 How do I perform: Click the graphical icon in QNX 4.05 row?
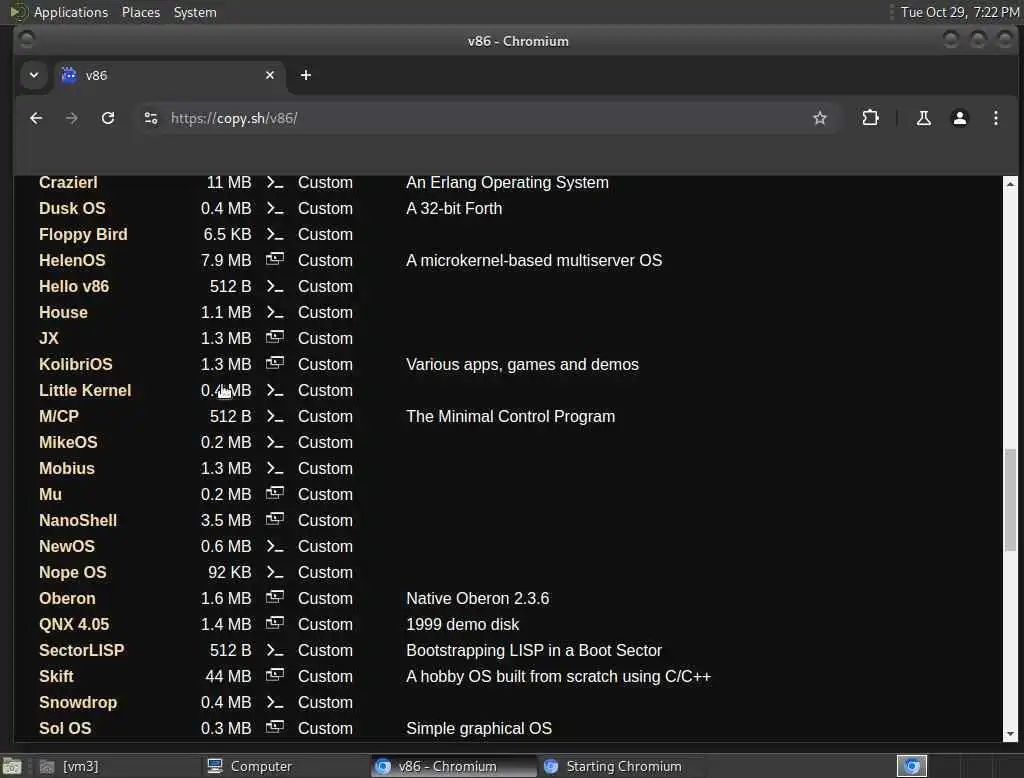(x=275, y=623)
